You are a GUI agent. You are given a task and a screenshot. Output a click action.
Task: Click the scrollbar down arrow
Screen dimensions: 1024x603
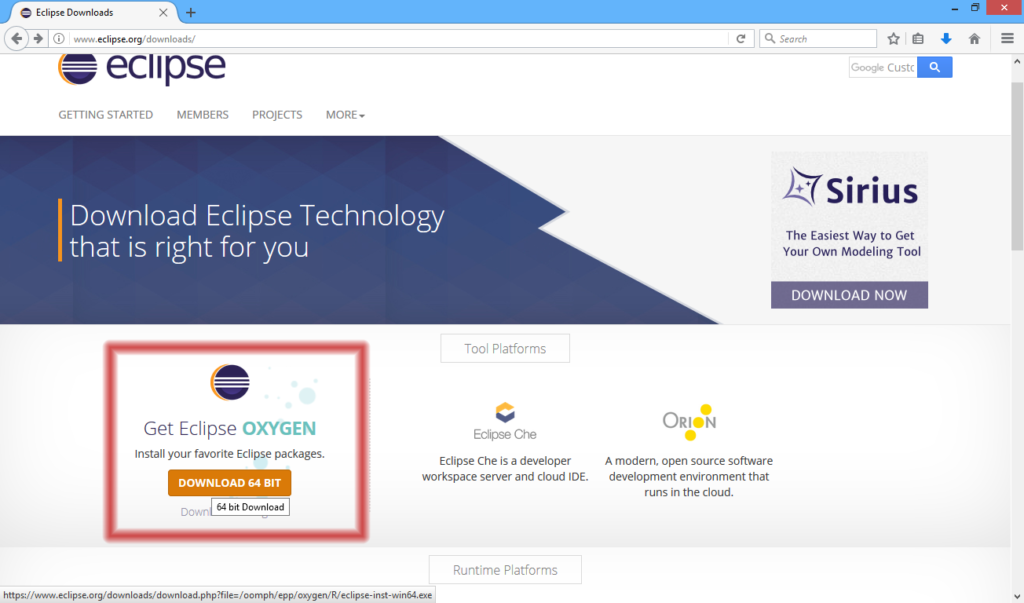1017,596
